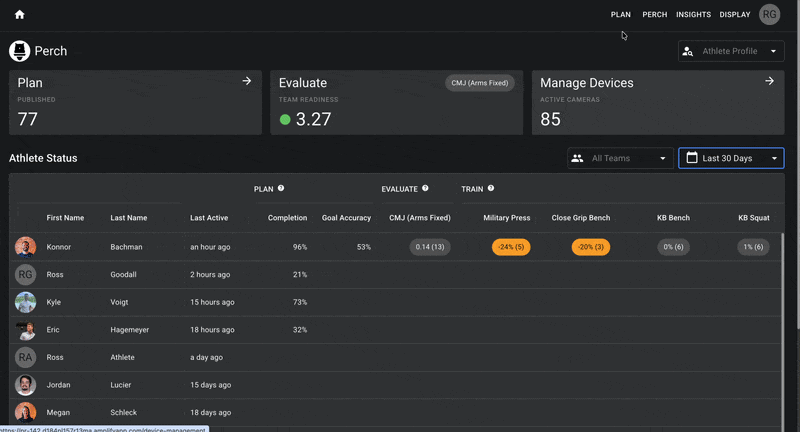Click the Perch logo icon
The width and height of the screenshot is (800, 432).
tap(19, 51)
